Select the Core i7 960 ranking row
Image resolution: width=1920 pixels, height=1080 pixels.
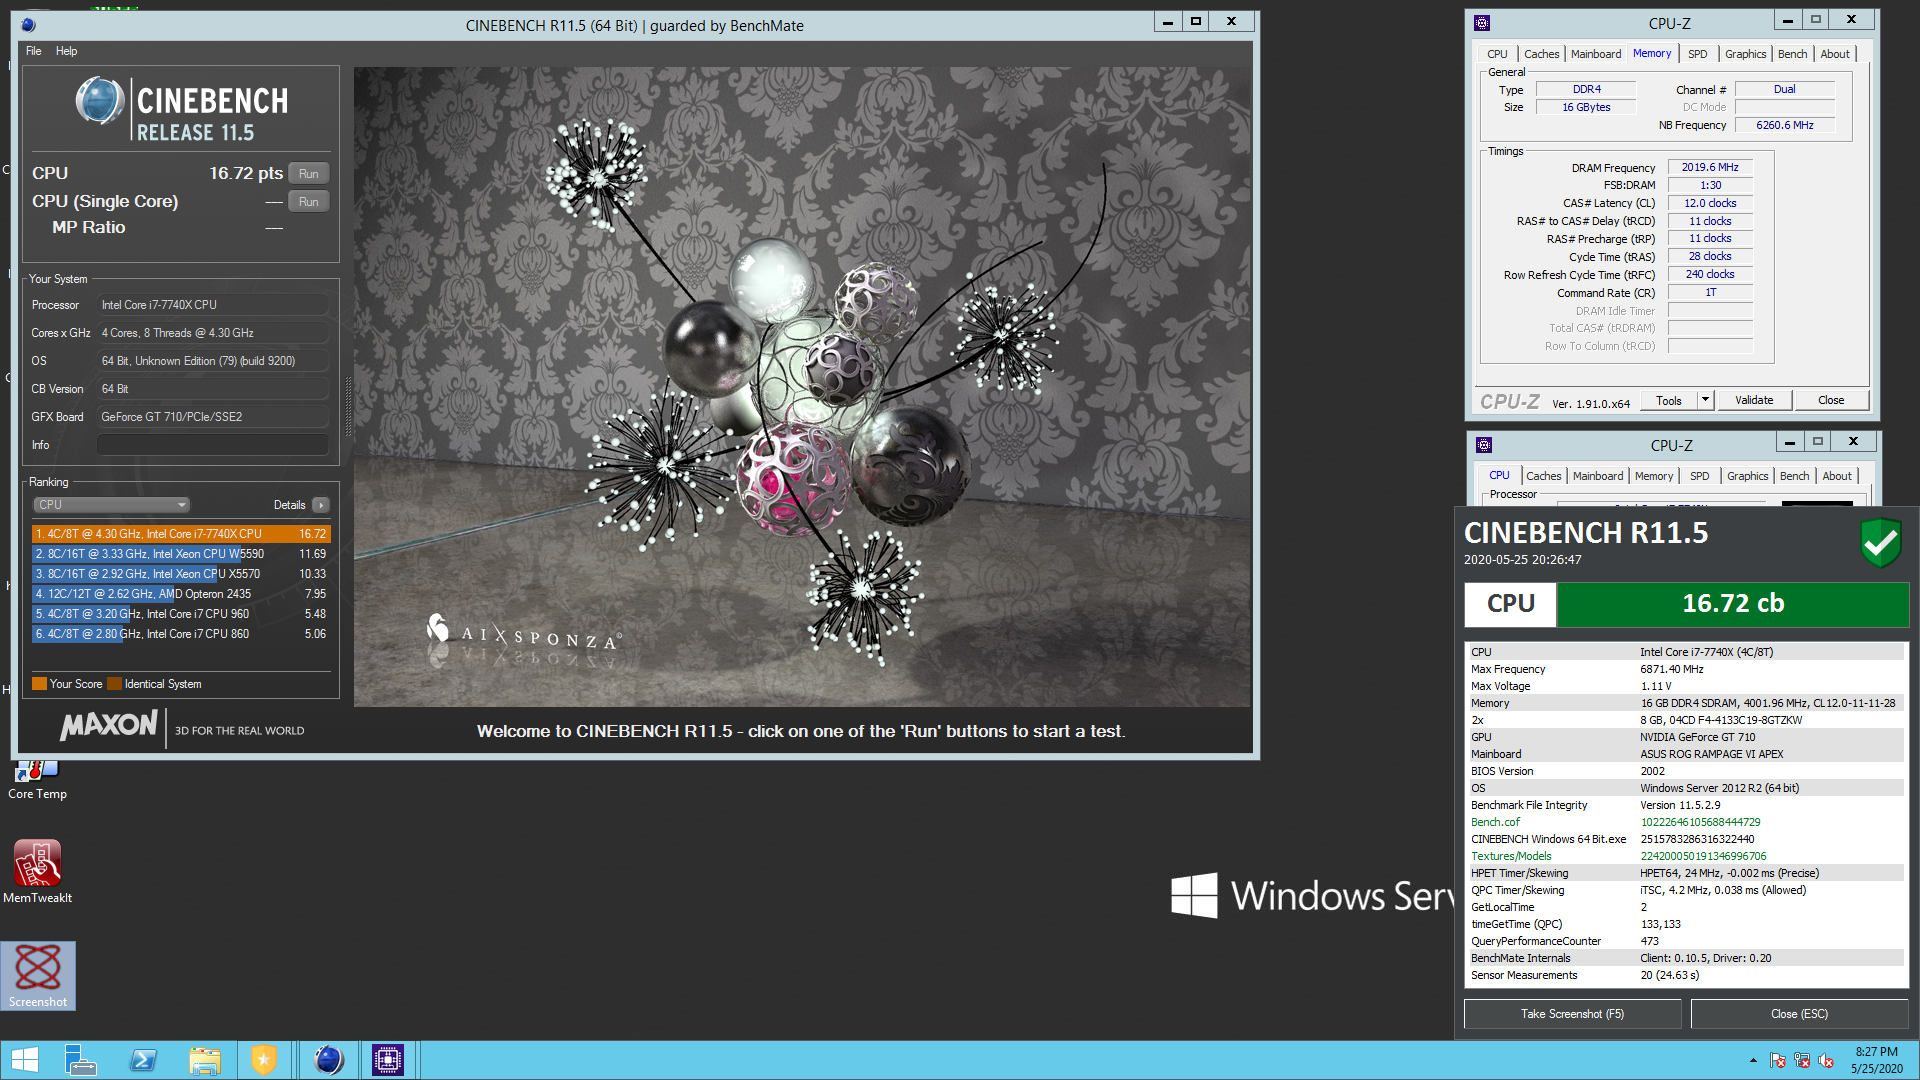tap(181, 614)
